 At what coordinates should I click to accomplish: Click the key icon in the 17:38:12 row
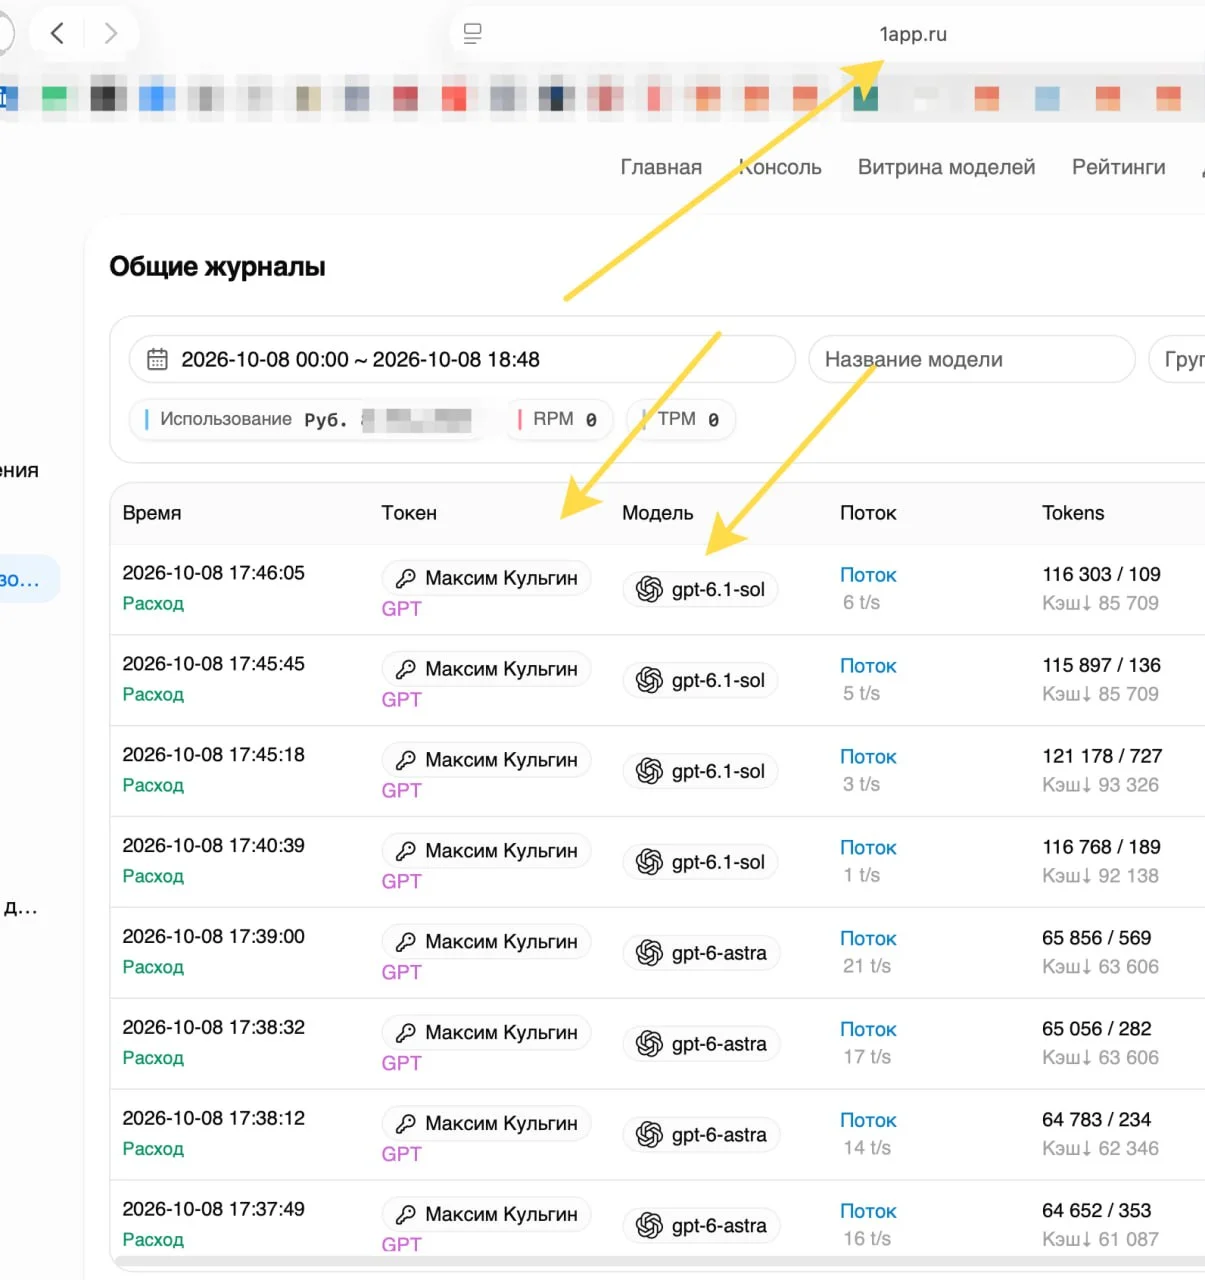[x=405, y=1124]
